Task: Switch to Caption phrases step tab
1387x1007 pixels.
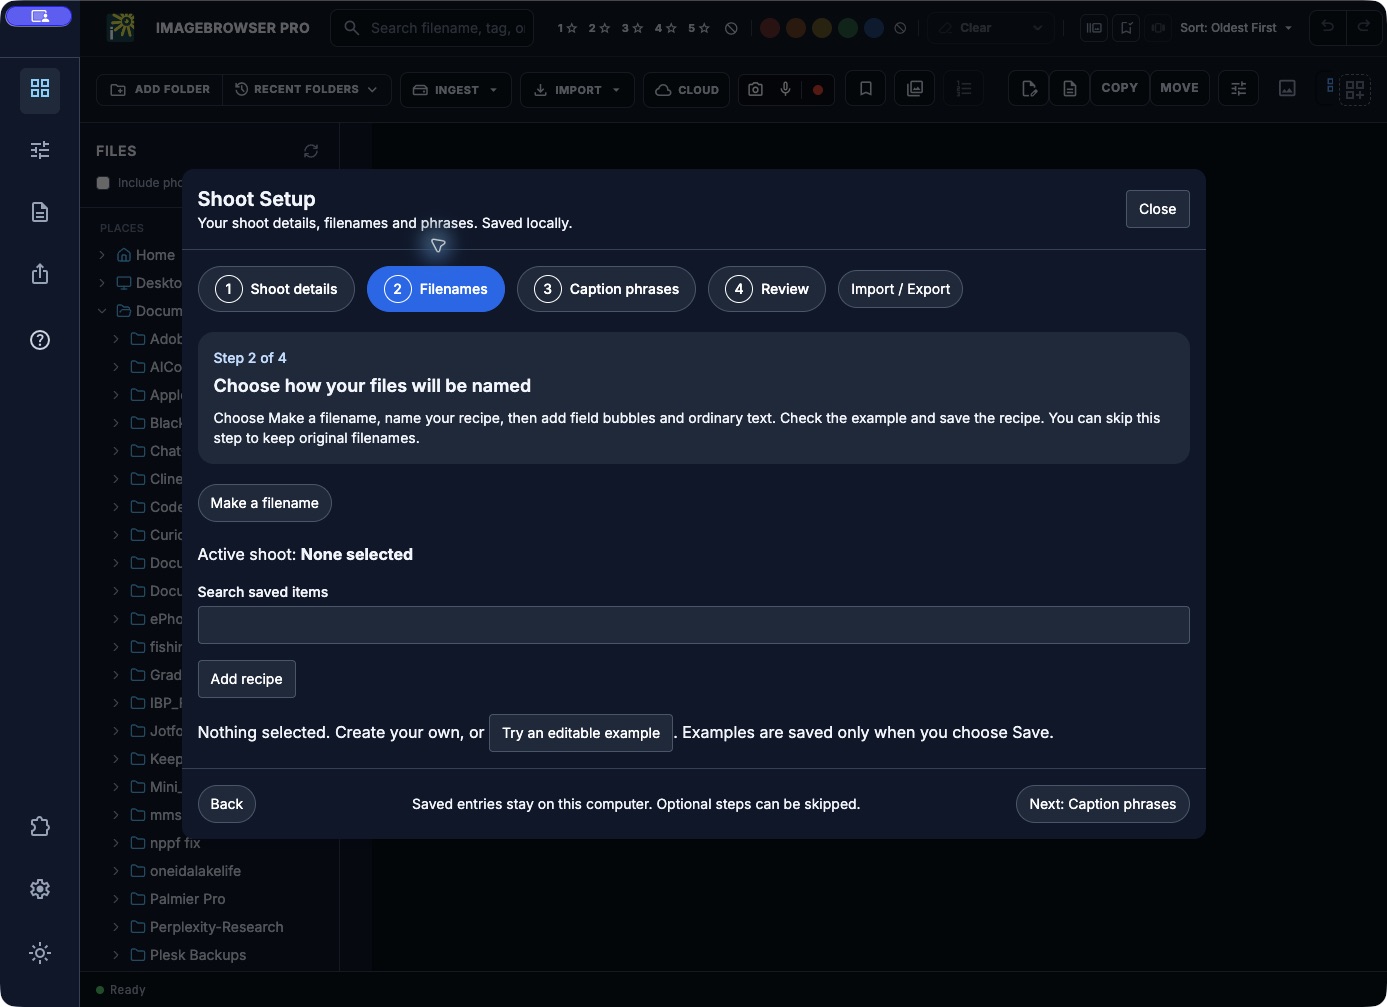Action: point(606,289)
